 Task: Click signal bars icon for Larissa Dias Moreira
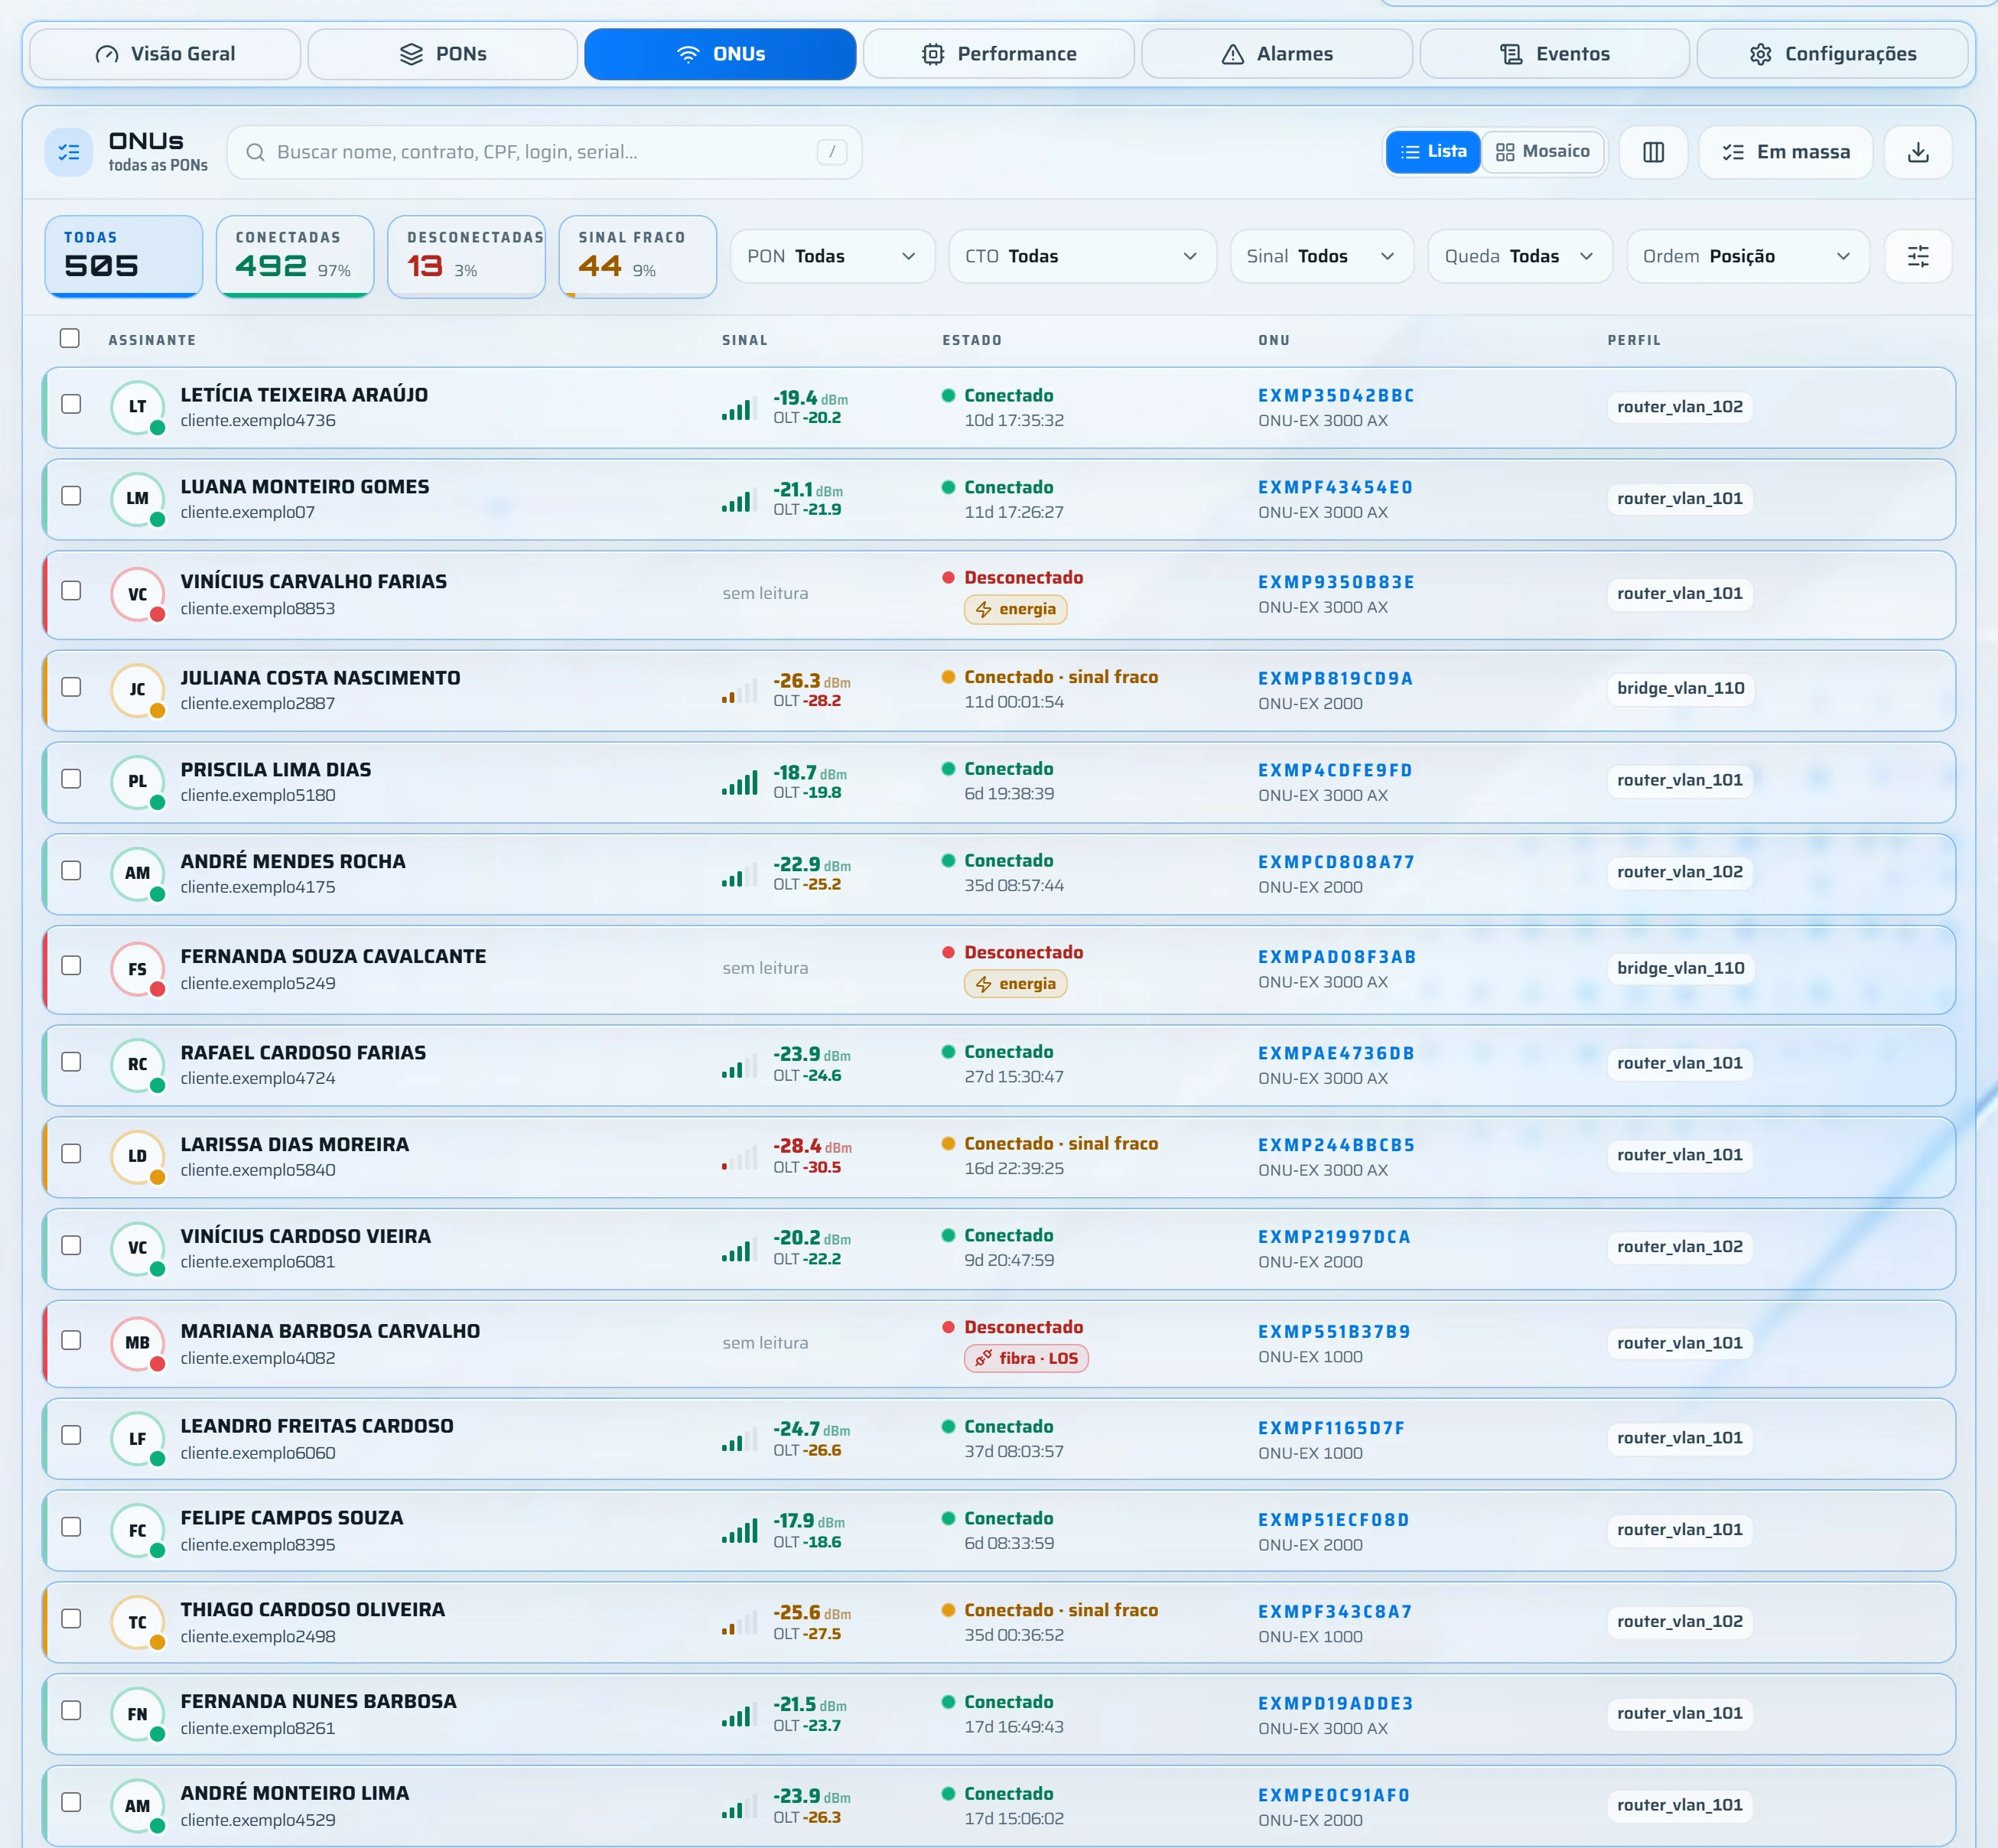(x=739, y=1158)
